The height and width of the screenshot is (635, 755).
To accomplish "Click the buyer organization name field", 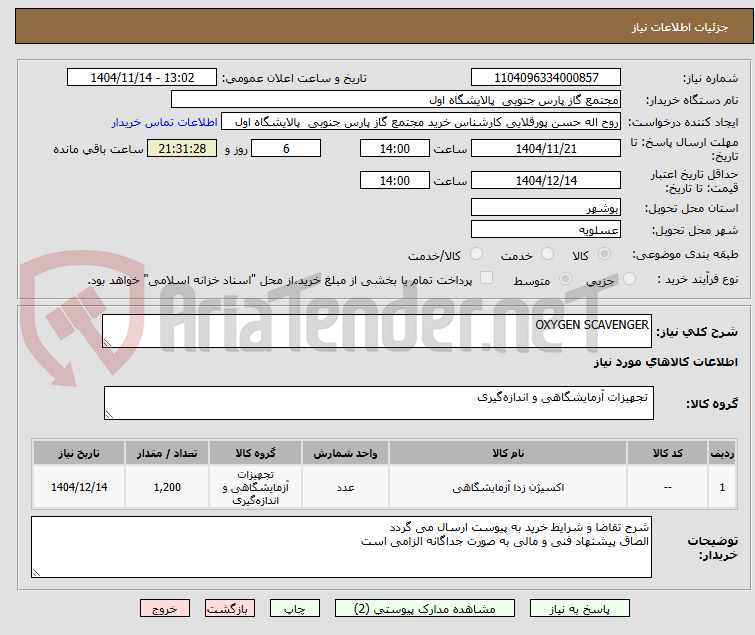I will click(x=396, y=100).
